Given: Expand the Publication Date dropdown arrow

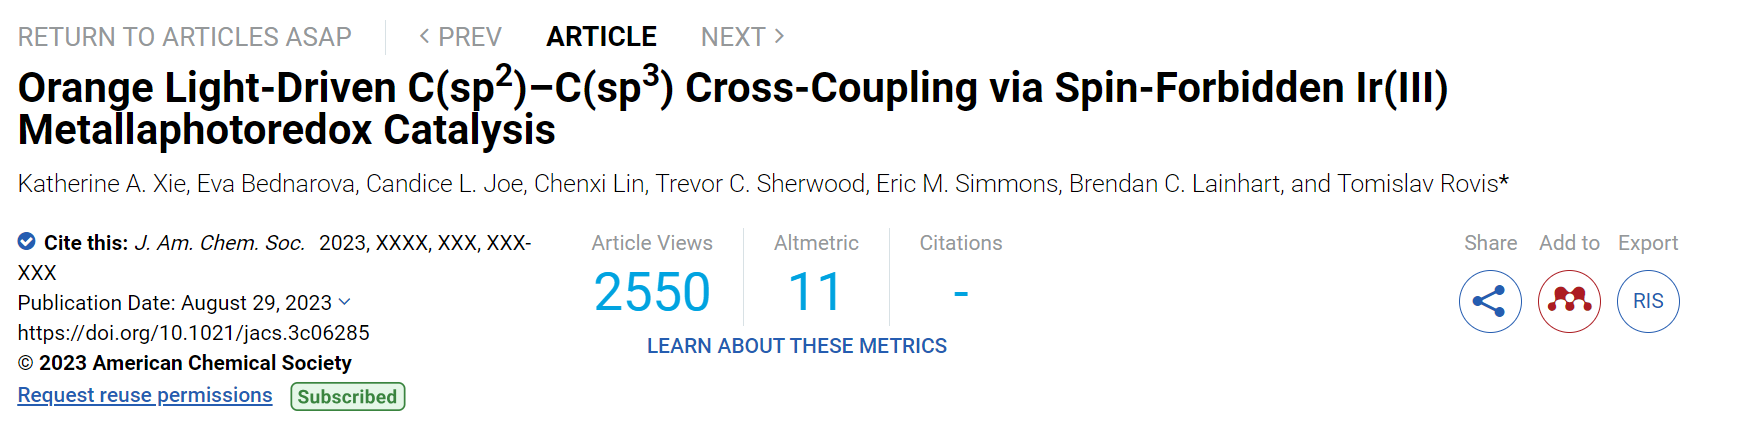Looking at the screenshot, I should click(345, 301).
